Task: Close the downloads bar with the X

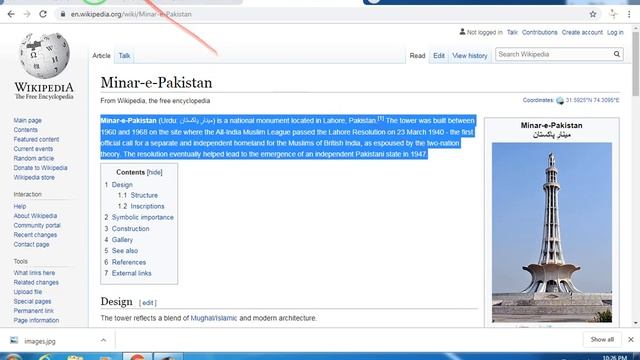Action: pyautogui.click(x=631, y=340)
